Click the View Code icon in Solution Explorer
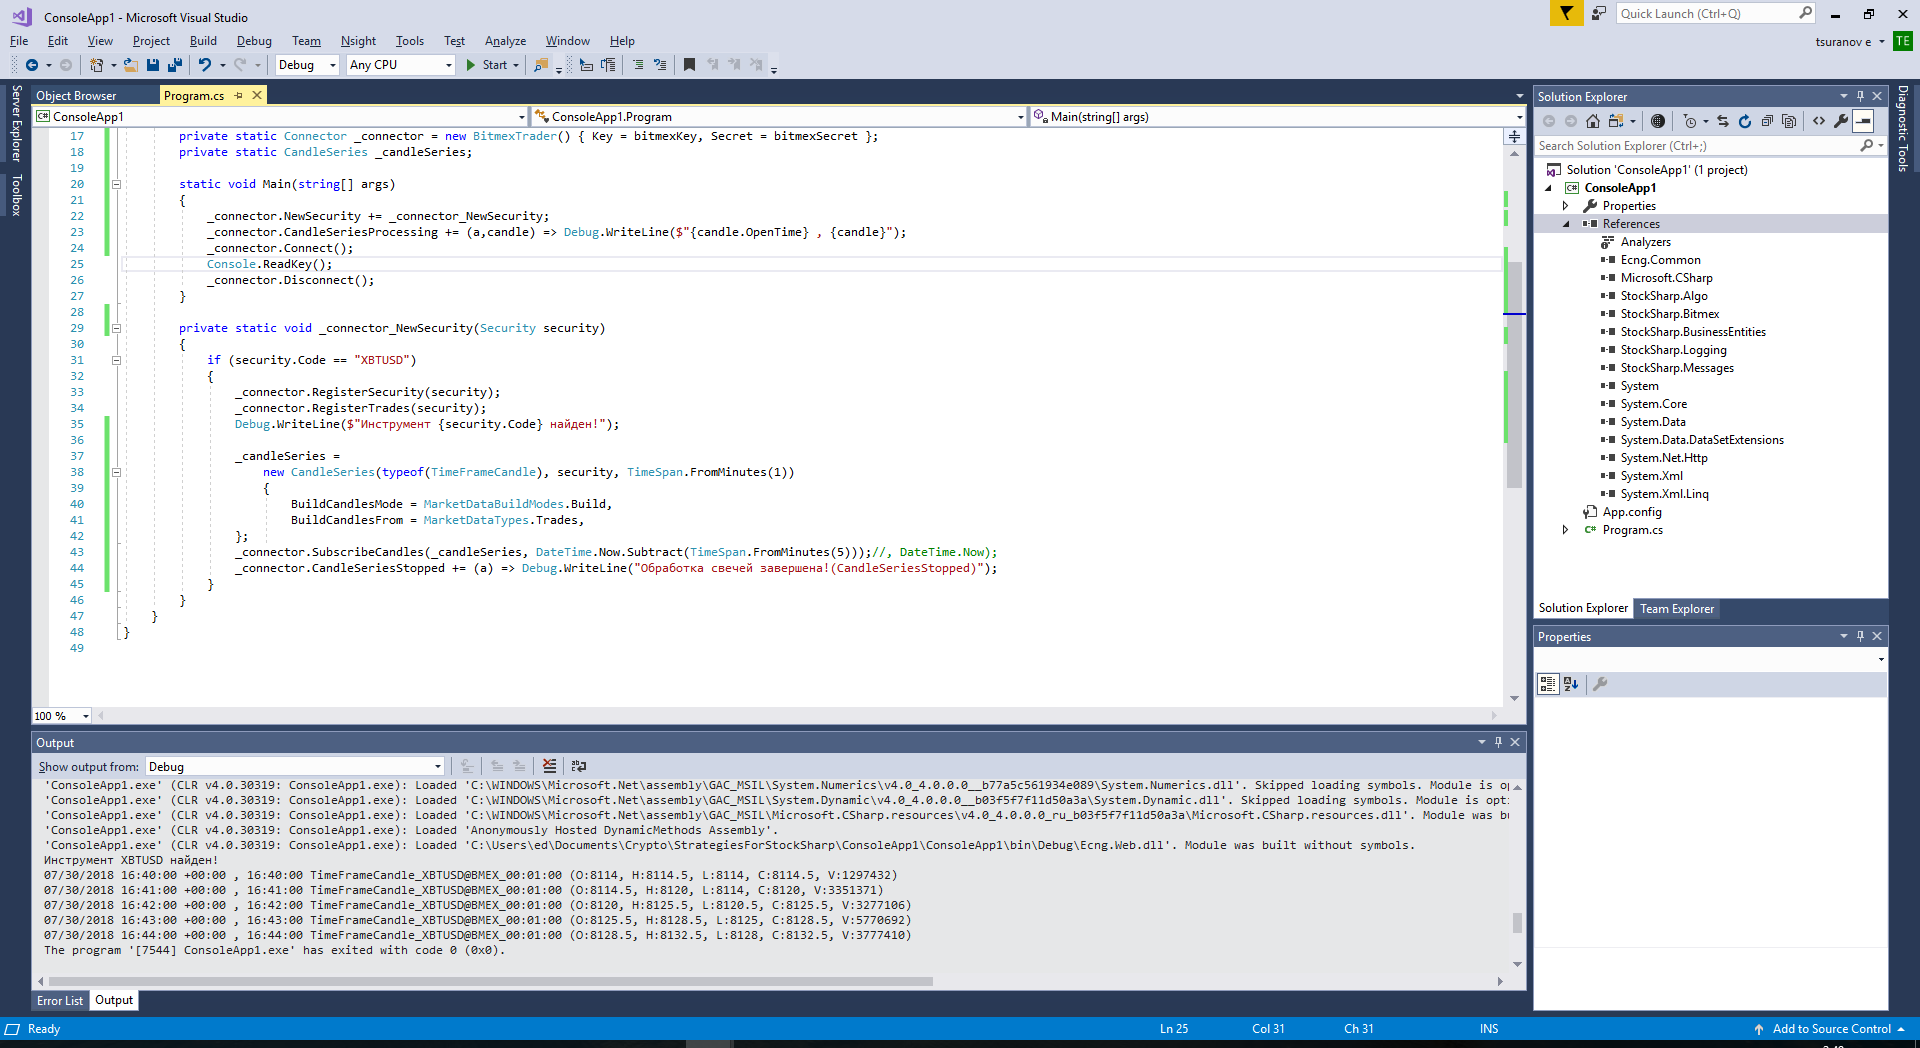The height and width of the screenshot is (1048, 1920). 1819,121
